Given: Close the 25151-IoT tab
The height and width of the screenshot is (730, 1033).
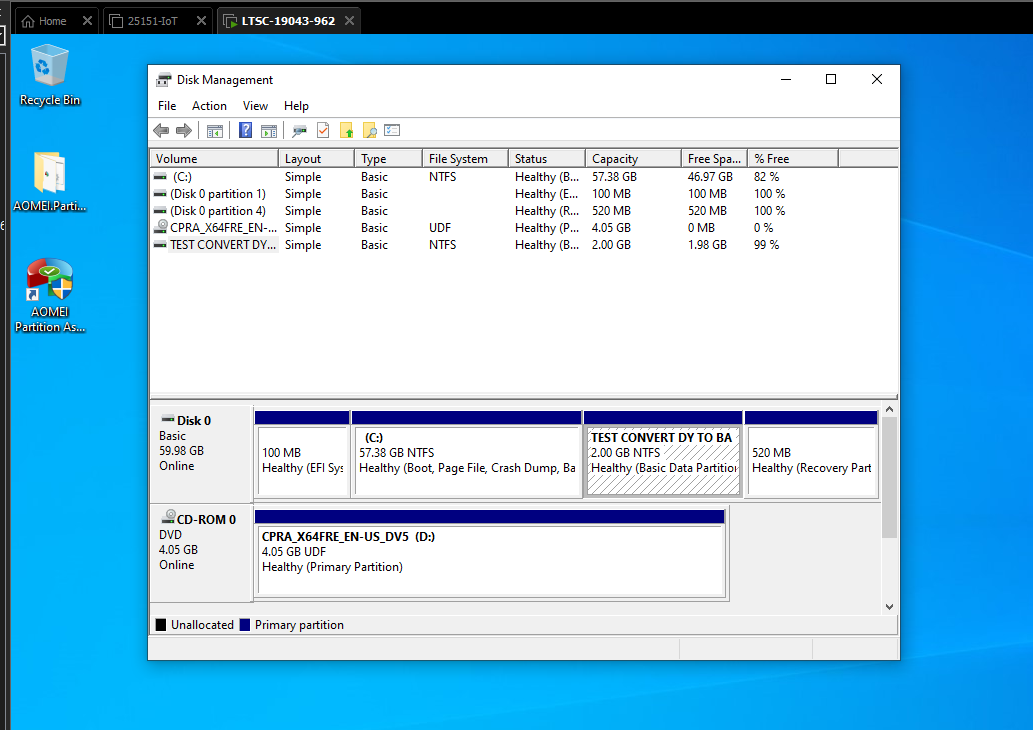Looking at the screenshot, I should 202,21.
